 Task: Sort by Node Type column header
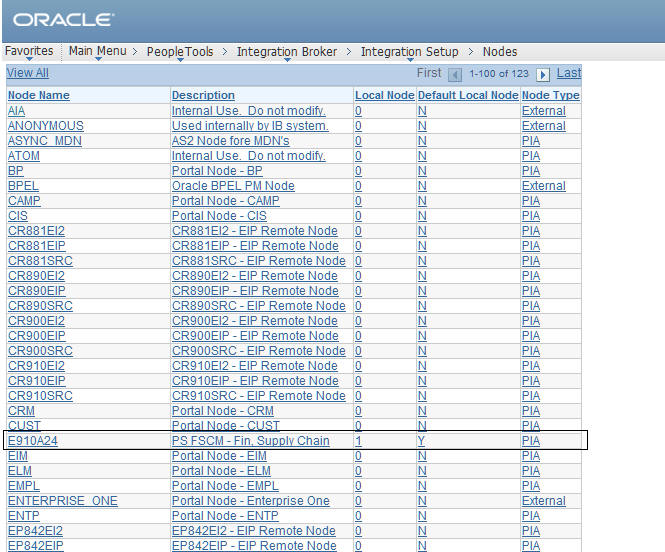coord(550,95)
